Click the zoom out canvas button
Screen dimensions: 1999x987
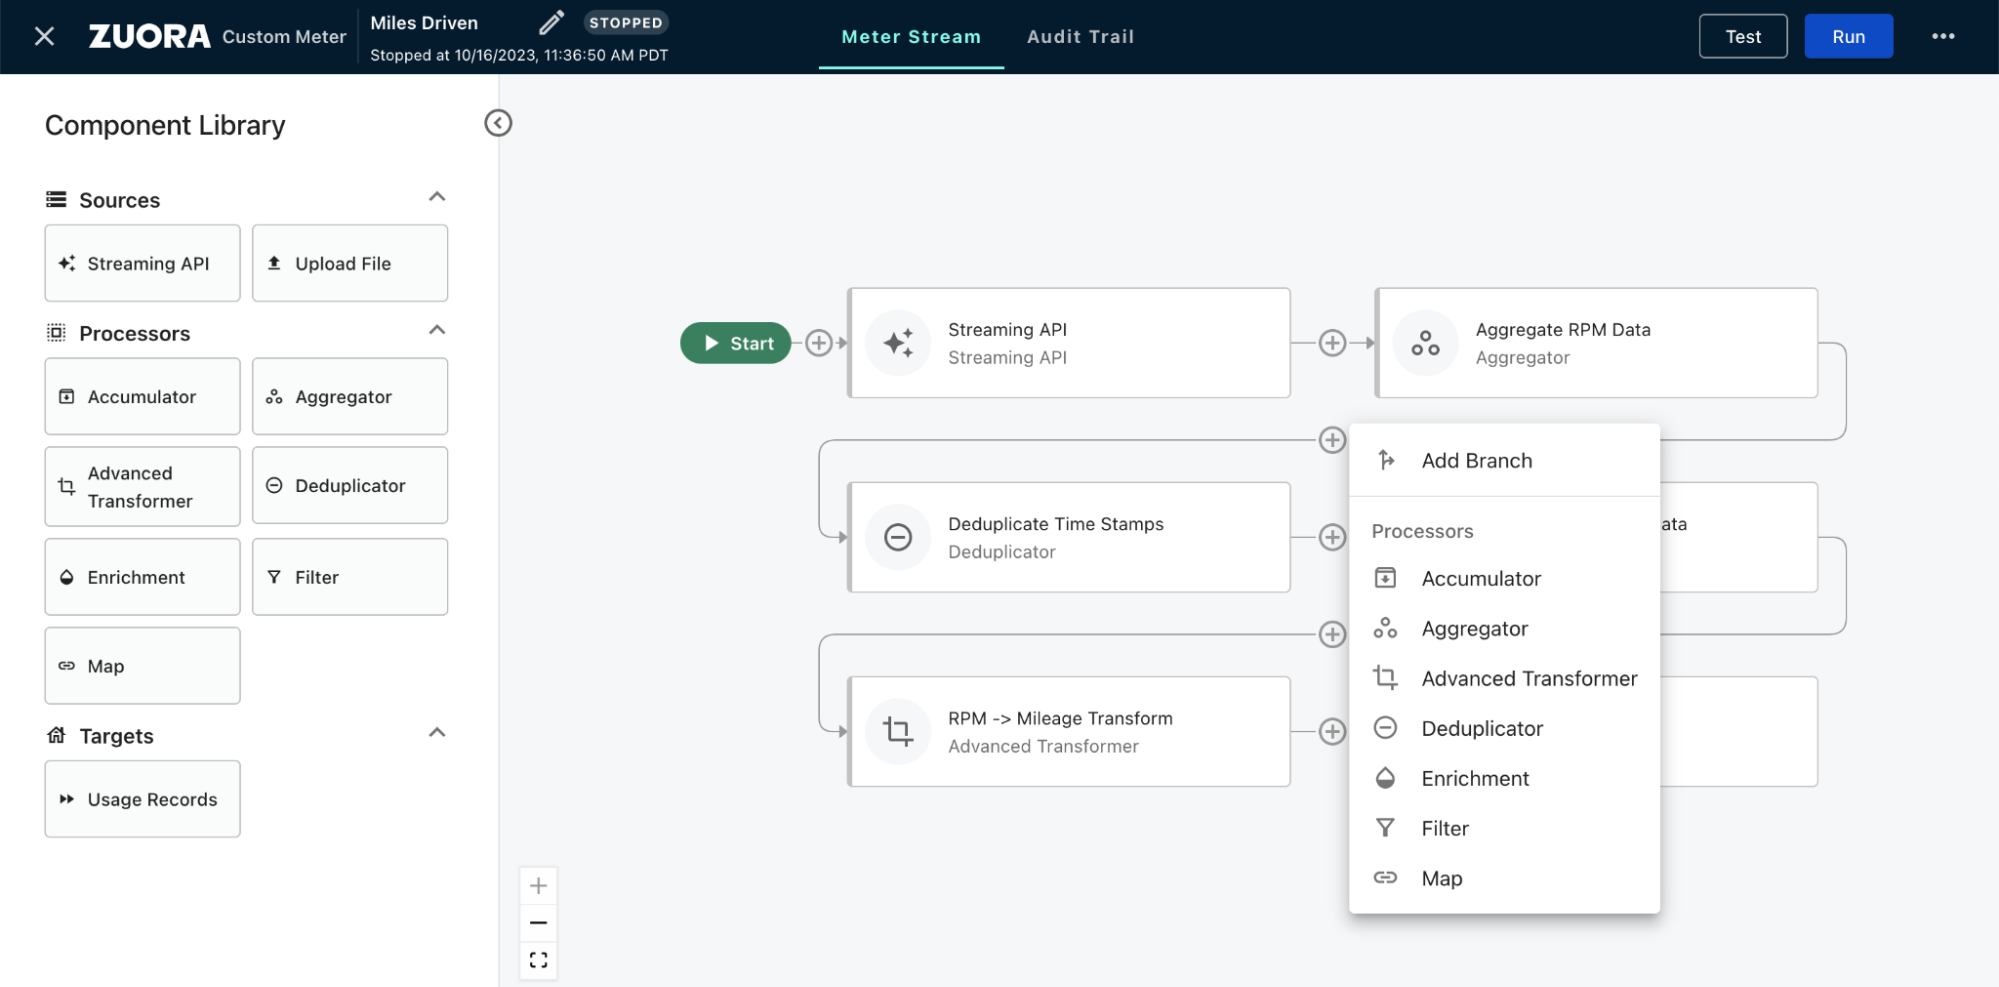pos(538,923)
